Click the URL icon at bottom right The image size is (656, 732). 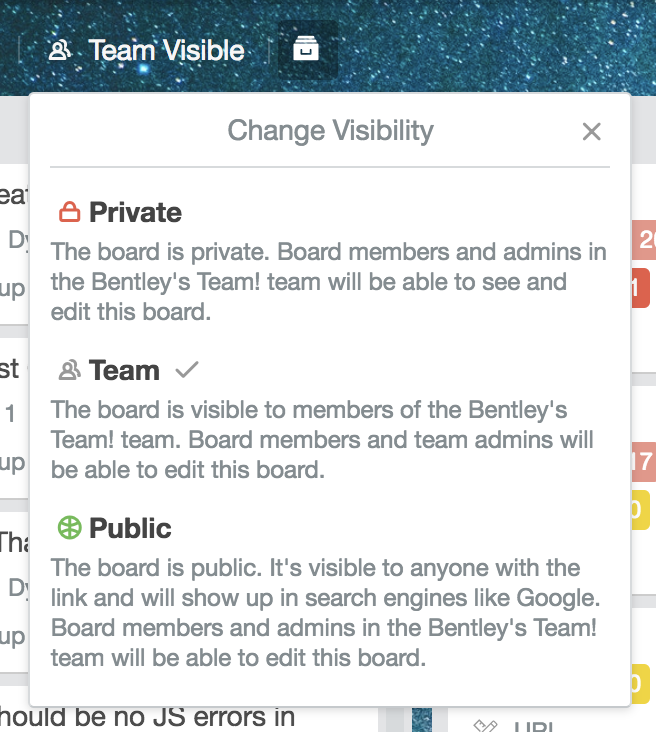[x=485, y=725]
